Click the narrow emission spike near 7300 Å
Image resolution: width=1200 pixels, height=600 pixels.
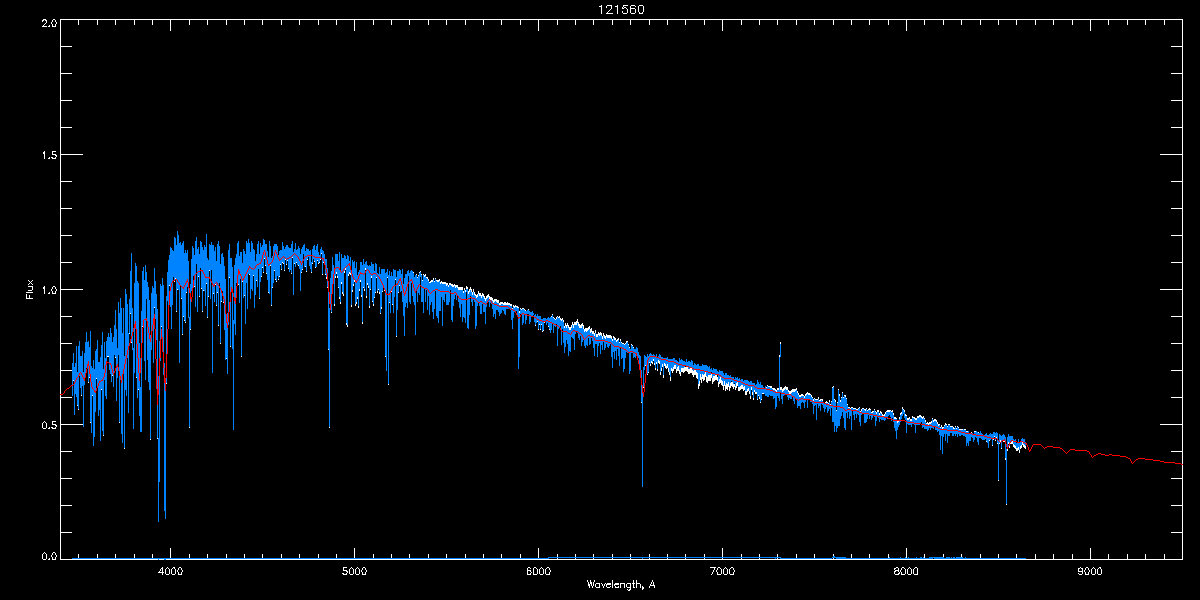[x=780, y=345]
